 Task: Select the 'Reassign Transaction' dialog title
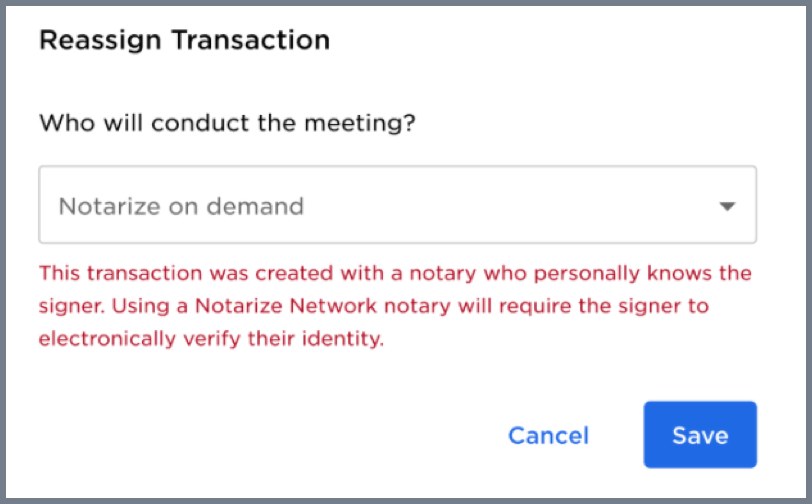(184, 40)
